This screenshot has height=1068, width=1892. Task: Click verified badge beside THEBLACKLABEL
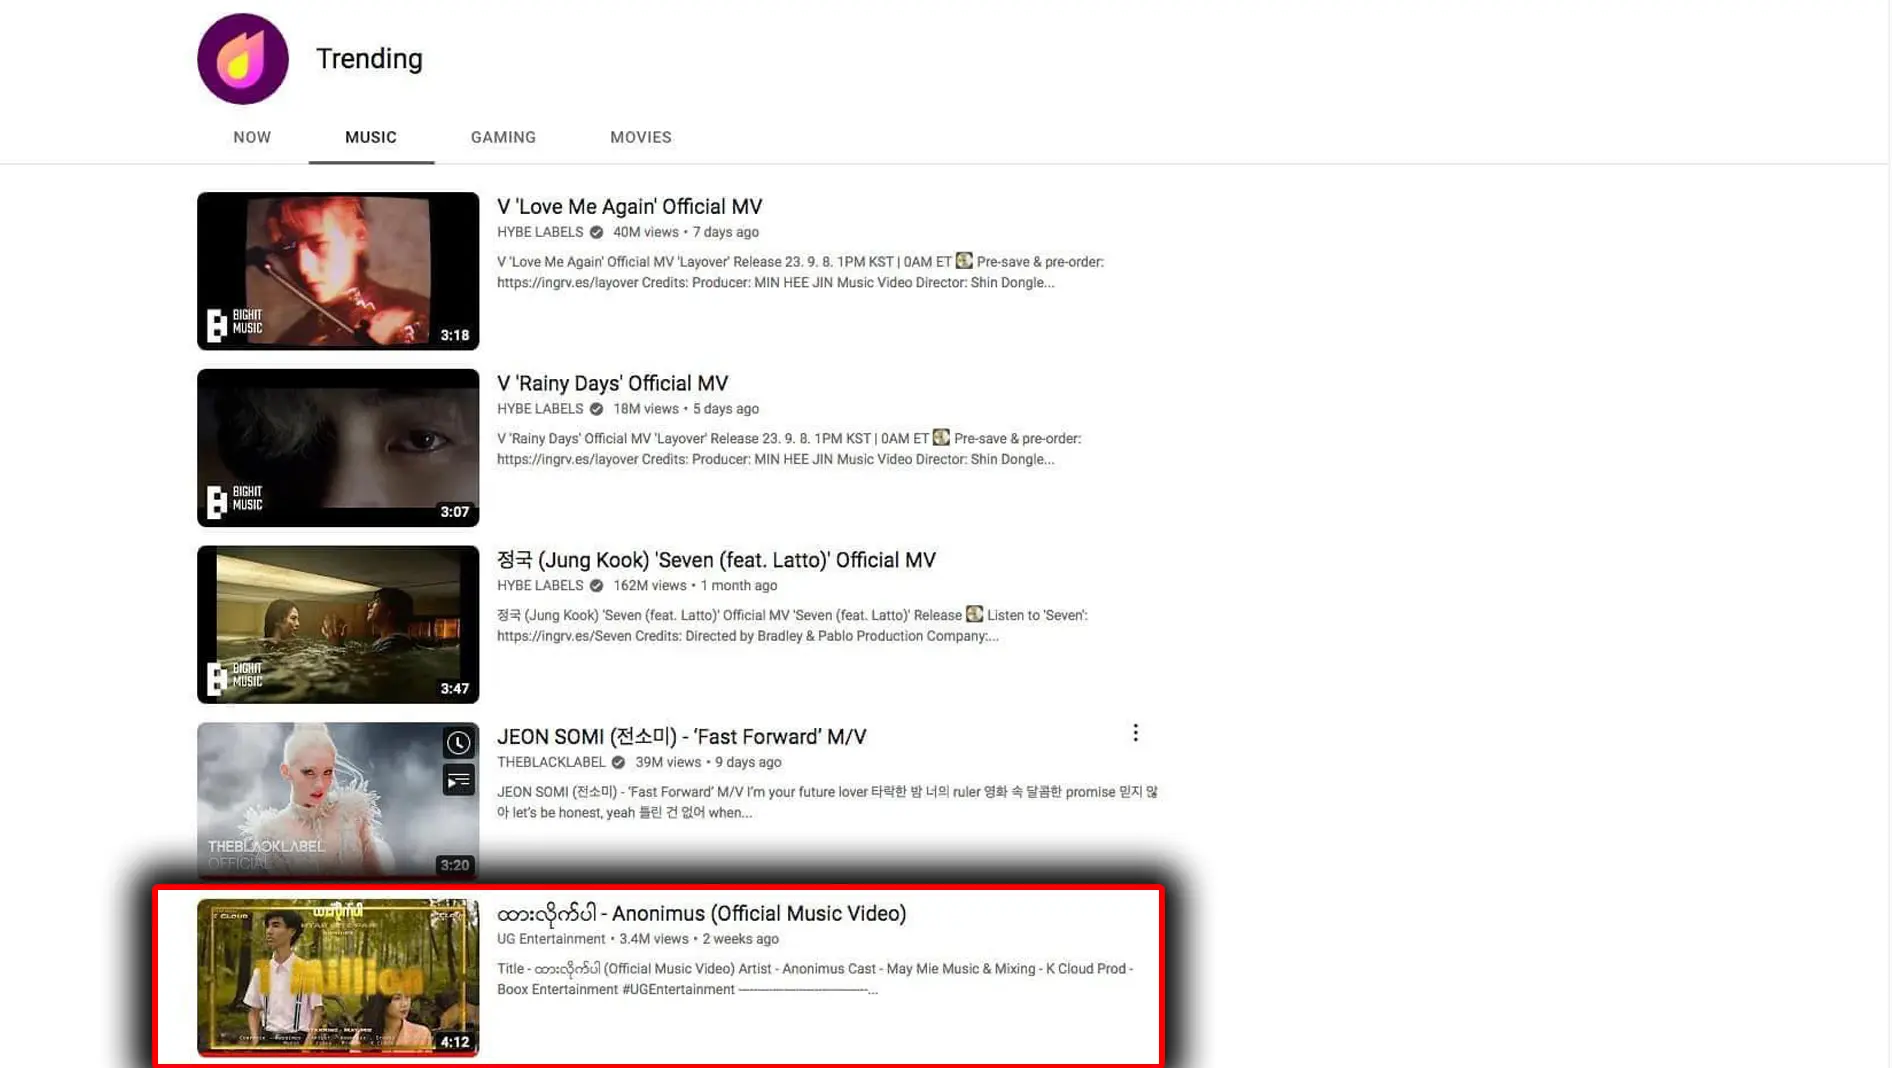618,763
